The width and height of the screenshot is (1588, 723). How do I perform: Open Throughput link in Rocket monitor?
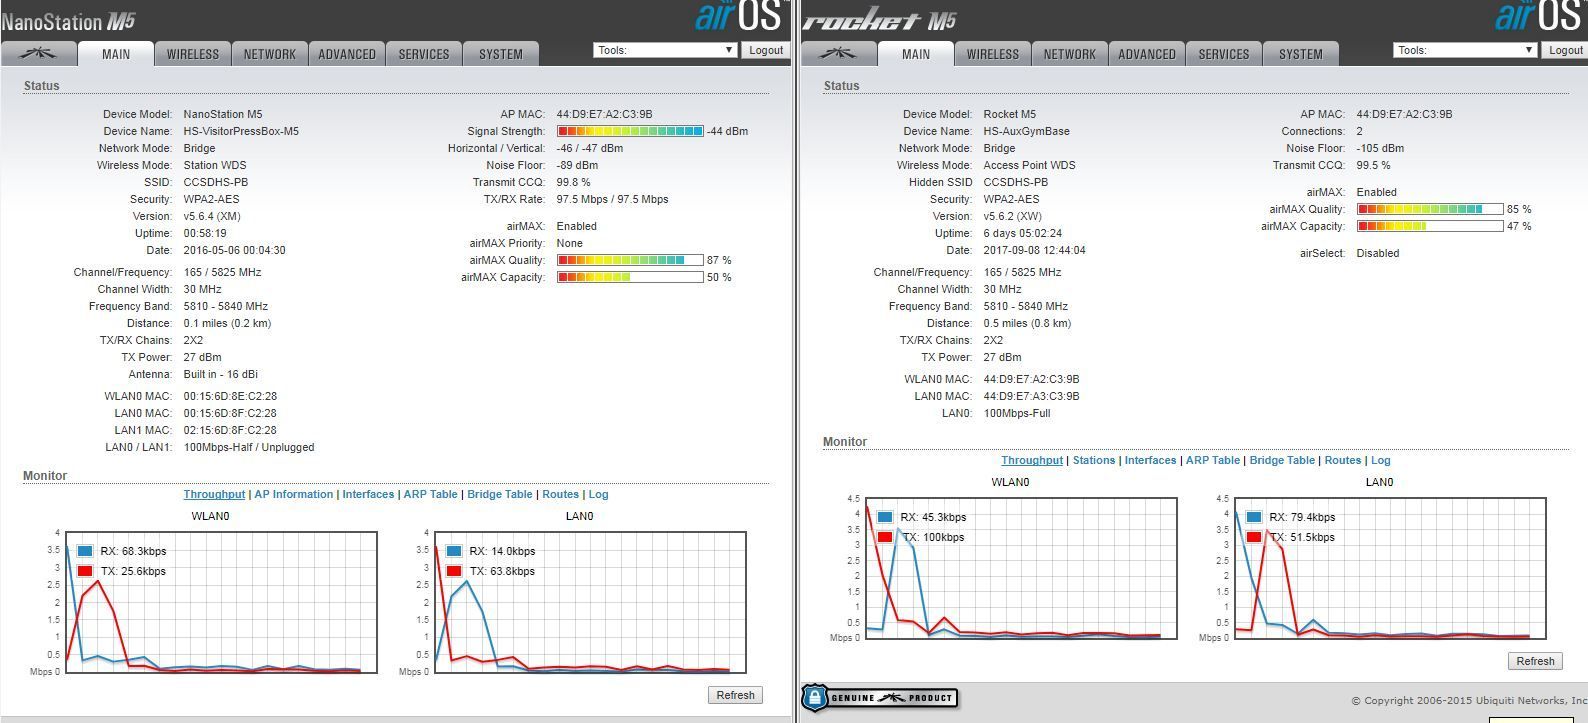pyautogui.click(x=1032, y=460)
